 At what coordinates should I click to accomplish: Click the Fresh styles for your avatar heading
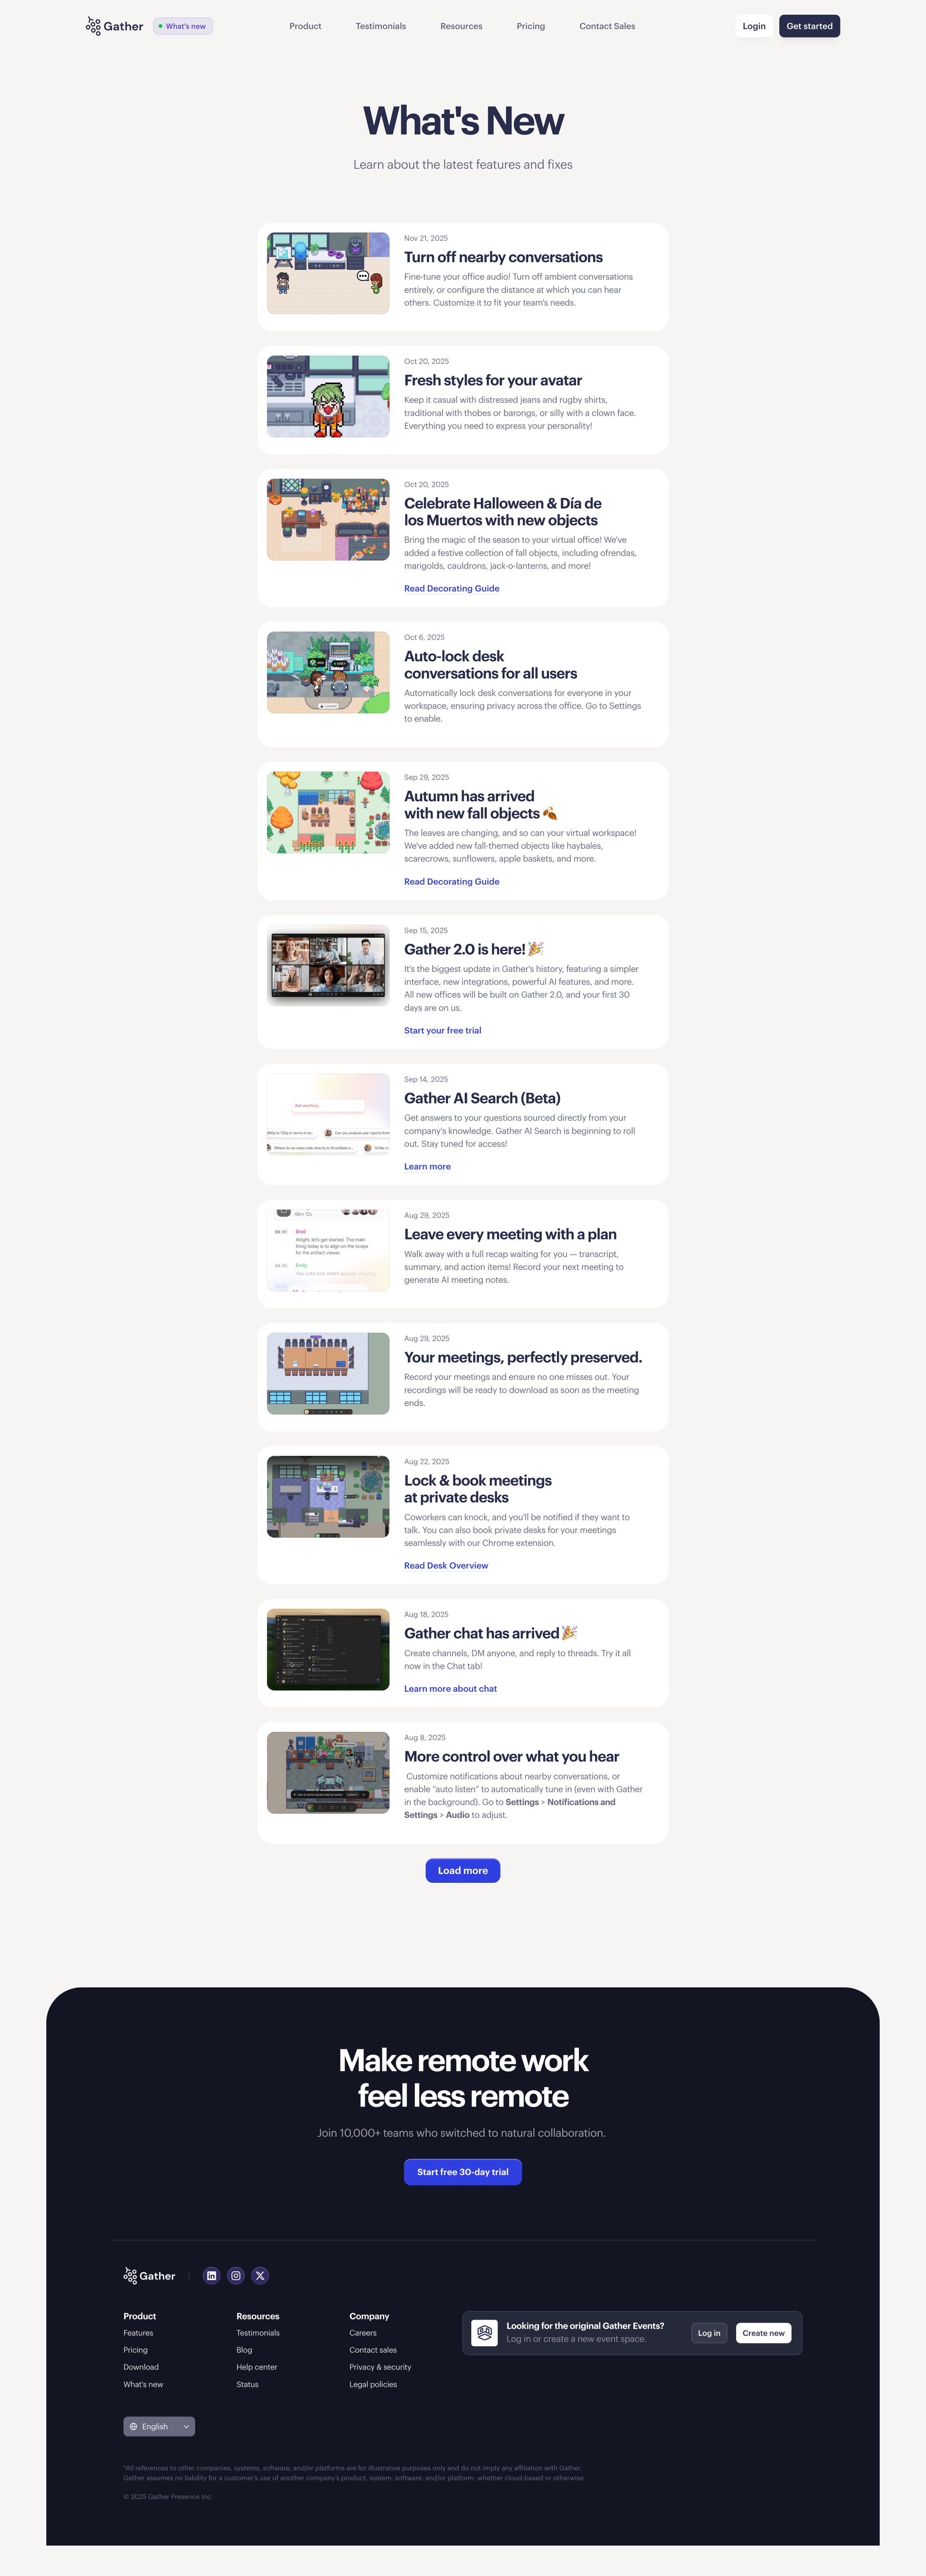(493, 380)
